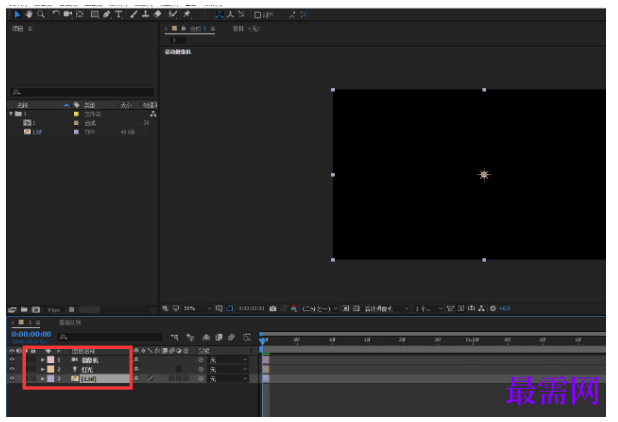Click the timeline current timecode 0:00:00:00
This screenshot has height=422, width=618.
tap(31, 334)
